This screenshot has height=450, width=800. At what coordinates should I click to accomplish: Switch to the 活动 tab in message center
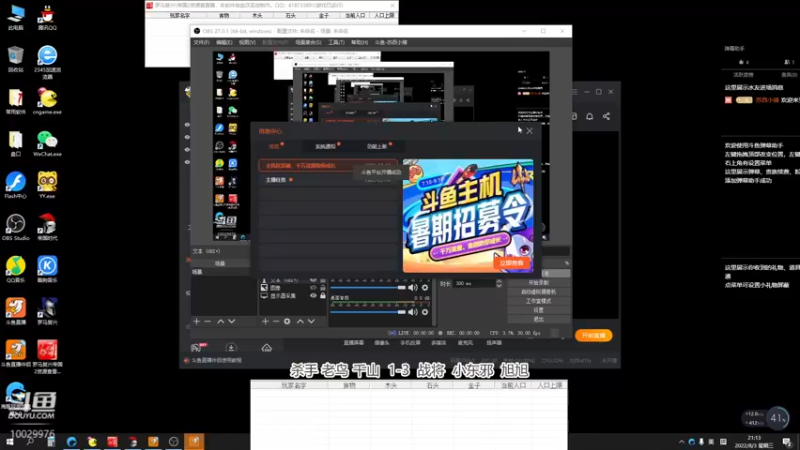pyautogui.click(x=274, y=146)
